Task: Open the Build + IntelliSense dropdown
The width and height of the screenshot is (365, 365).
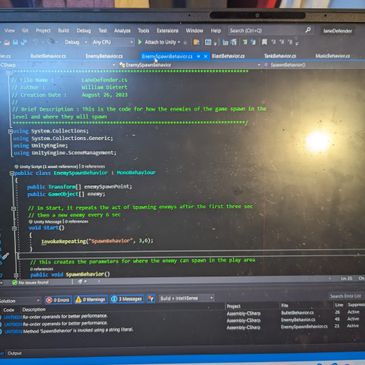Action: pos(186,298)
